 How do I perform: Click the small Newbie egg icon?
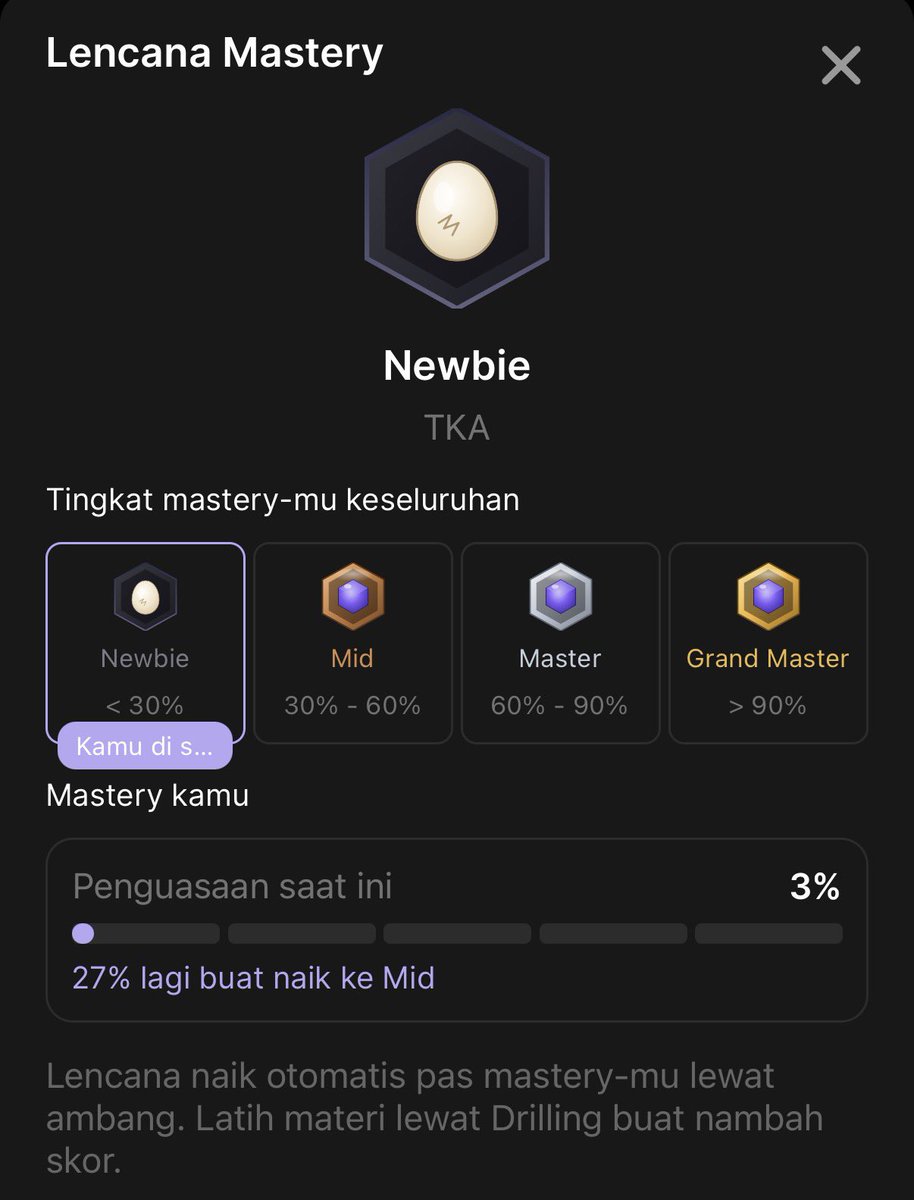(x=145, y=596)
